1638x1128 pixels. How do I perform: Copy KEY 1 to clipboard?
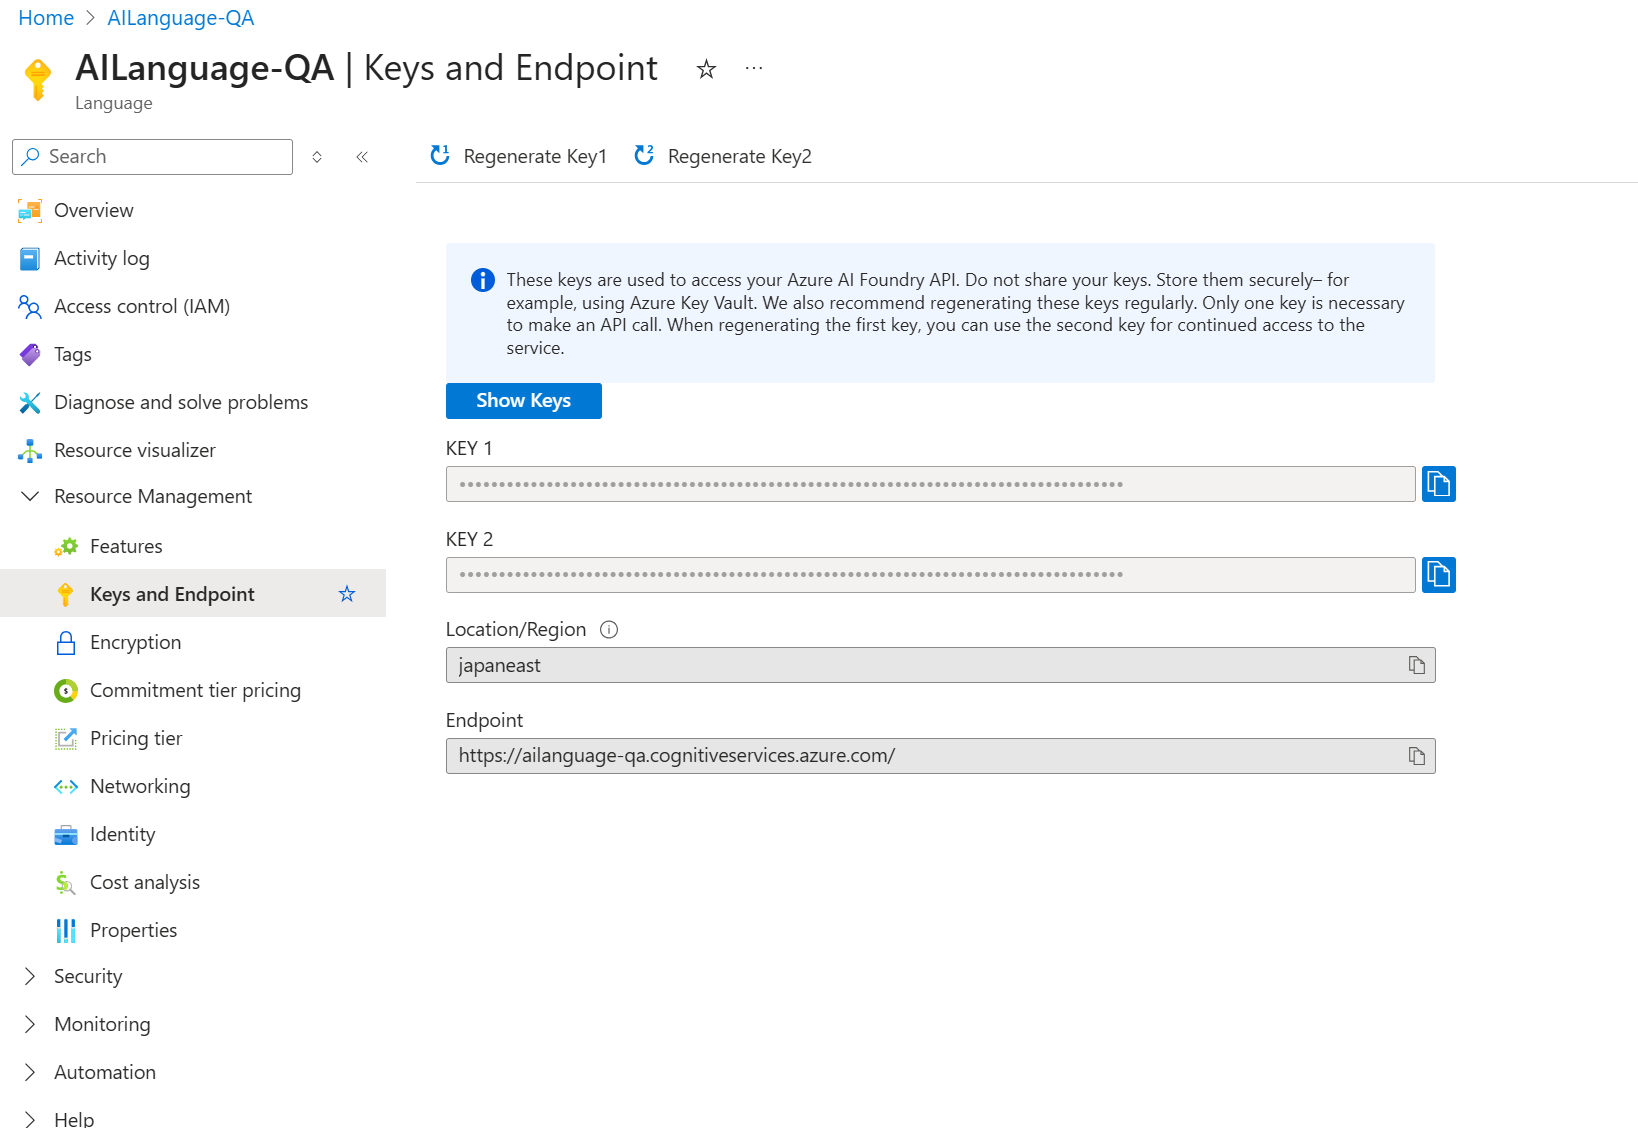(1439, 484)
